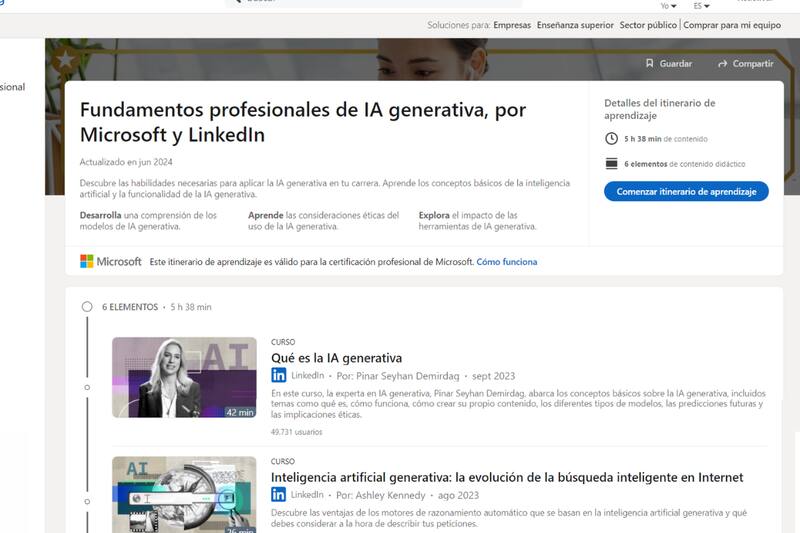Click LinkedIn logo under Inteligencia artificial generativa course
This screenshot has width=800, height=533.
tap(278, 495)
